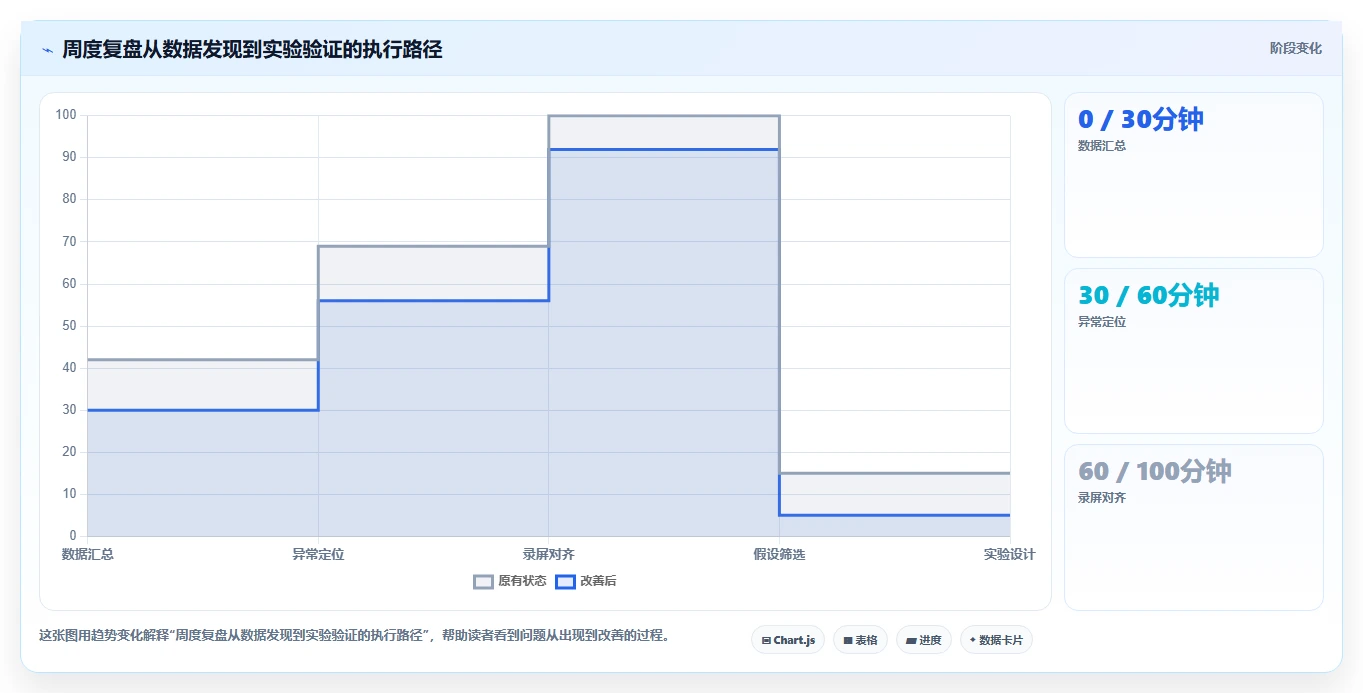The height and width of the screenshot is (693, 1363).
Task: Click the gray 原有状态 legend swatch
Action: pos(483,581)
